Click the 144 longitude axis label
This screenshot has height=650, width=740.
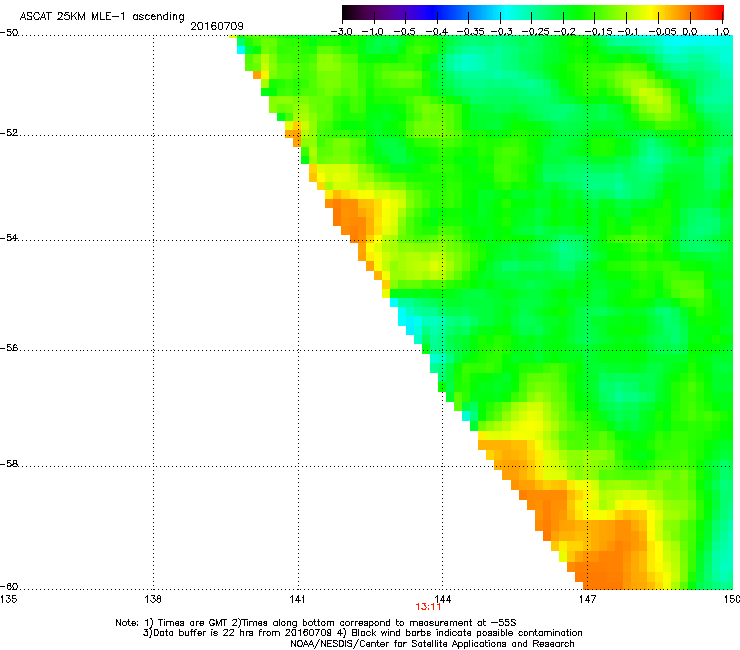[x=442, y=599]
